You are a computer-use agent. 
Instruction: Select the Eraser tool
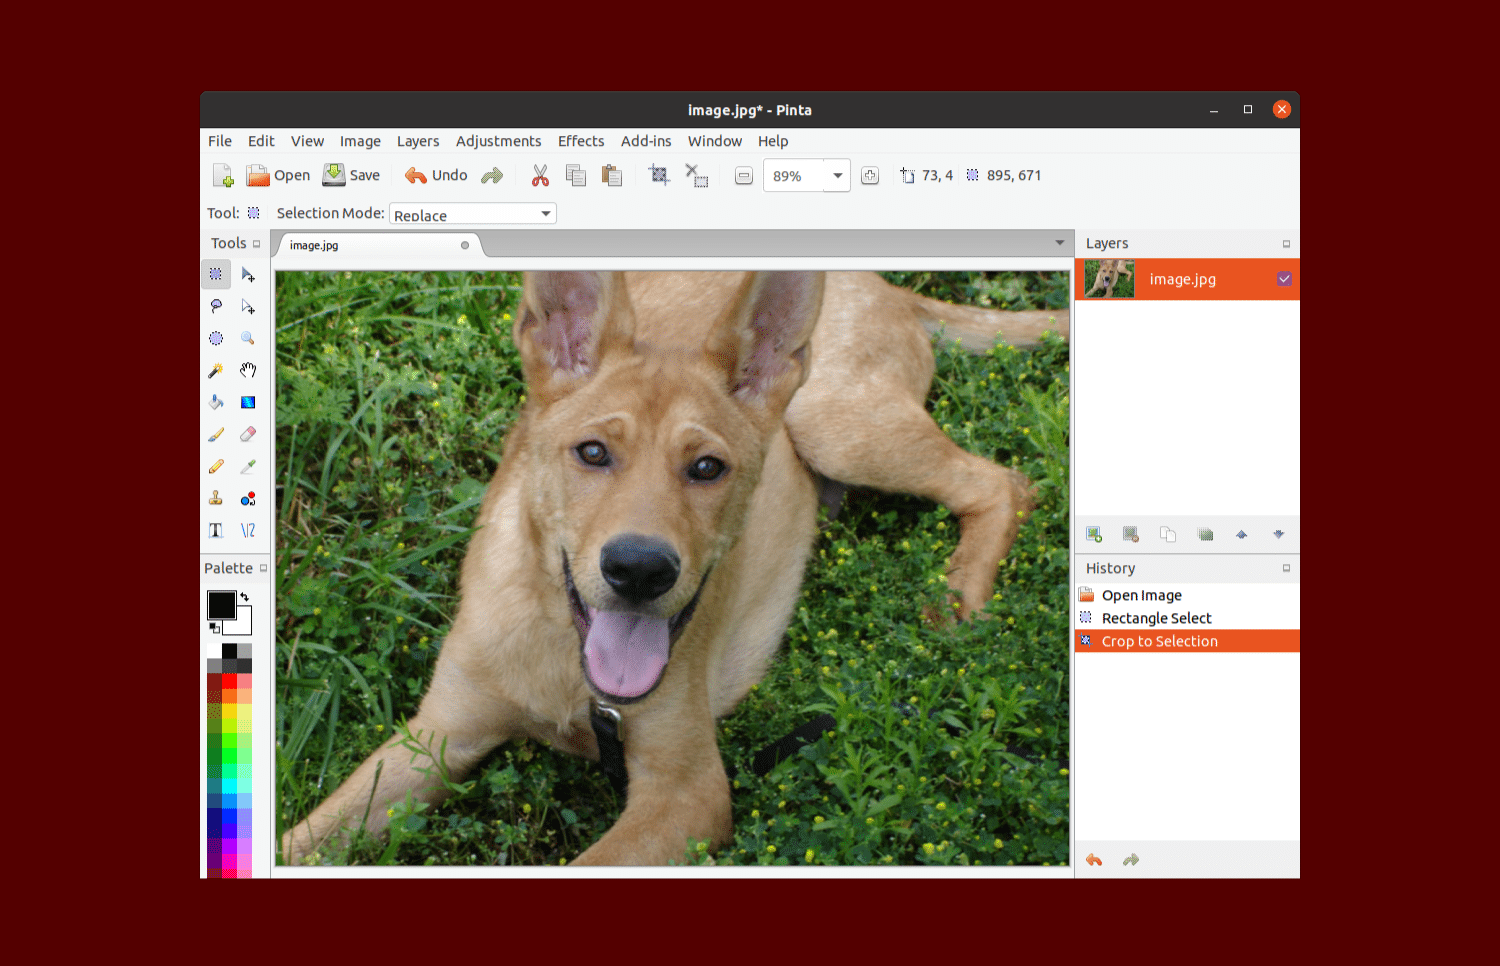(x=248, y=434)
